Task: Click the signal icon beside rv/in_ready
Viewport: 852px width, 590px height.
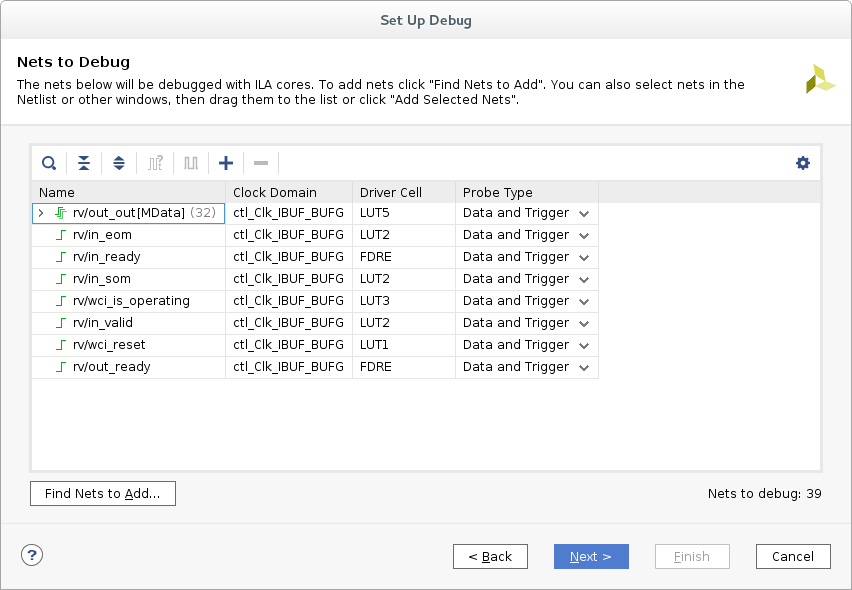Action: (61, 257)
